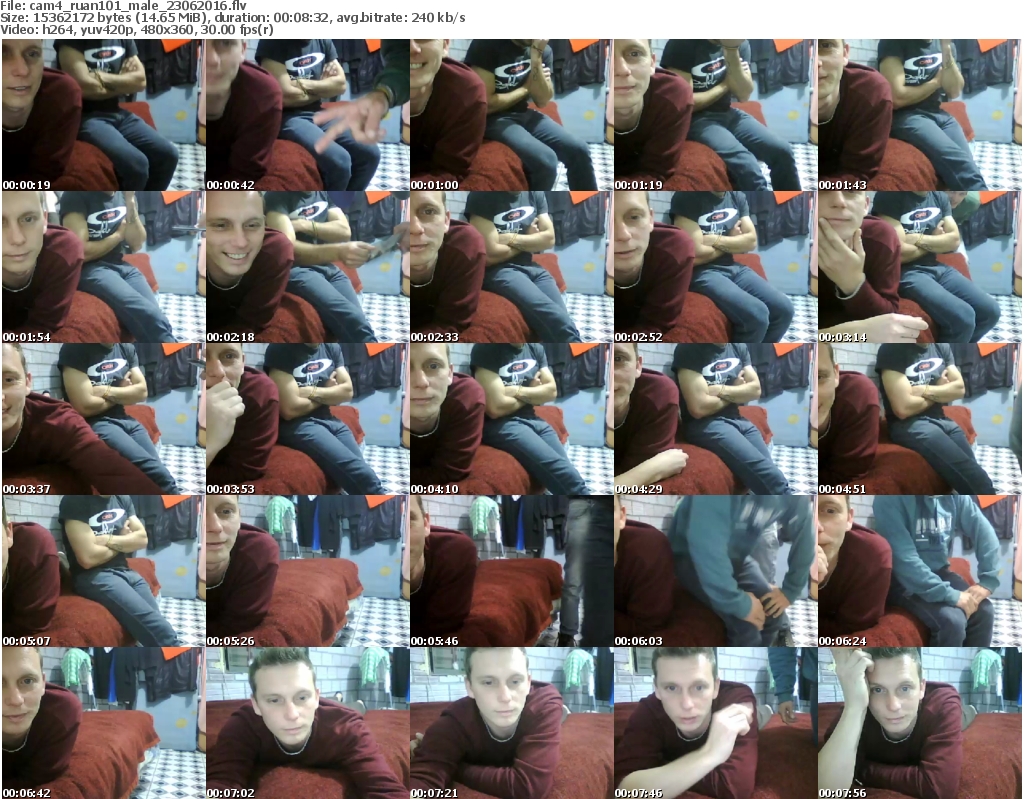Click the video codec text h264
The height and width of the screenshot is (799, 1024).
tap(55, 29)
